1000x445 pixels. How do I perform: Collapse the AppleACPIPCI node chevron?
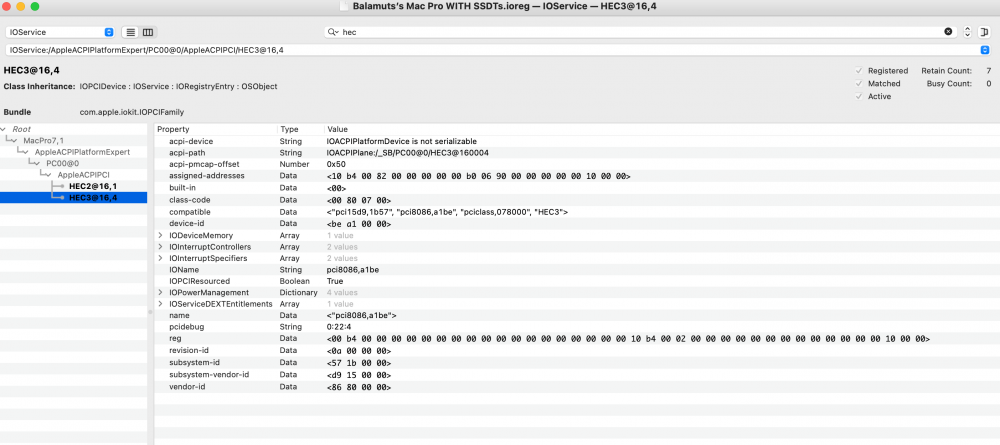point(50,175)
